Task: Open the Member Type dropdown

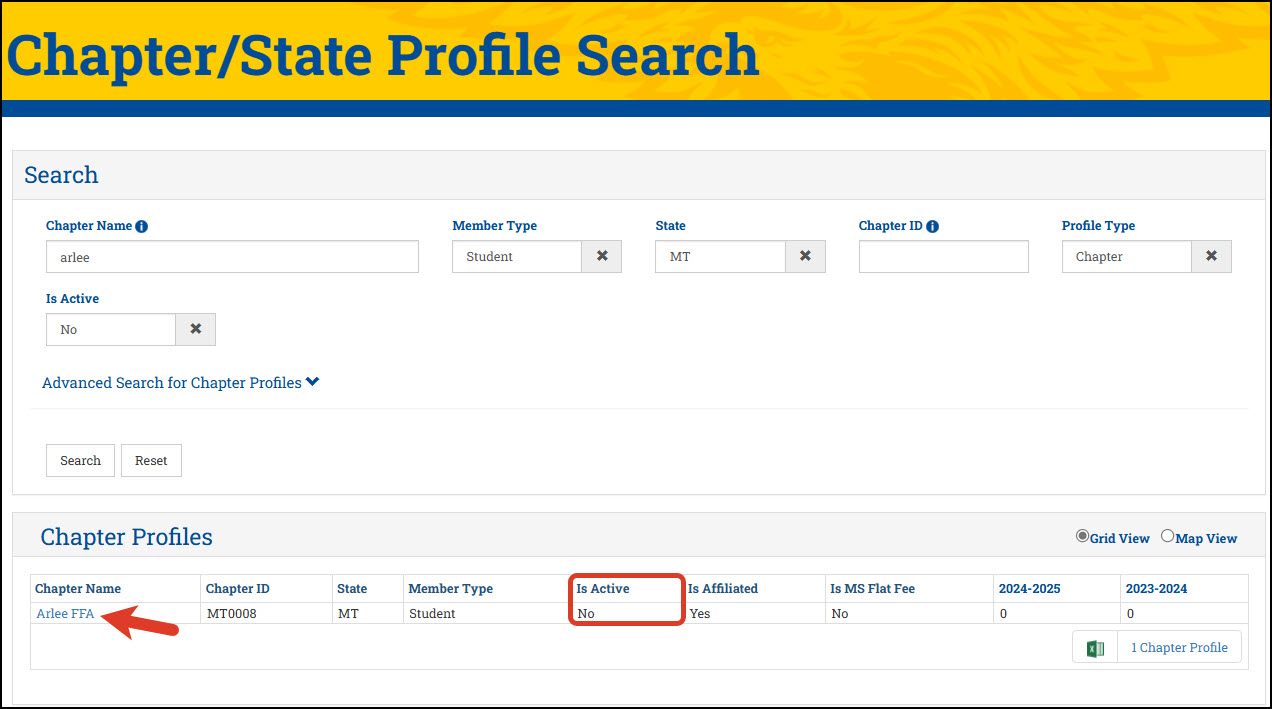Action: tap(517, 256)
